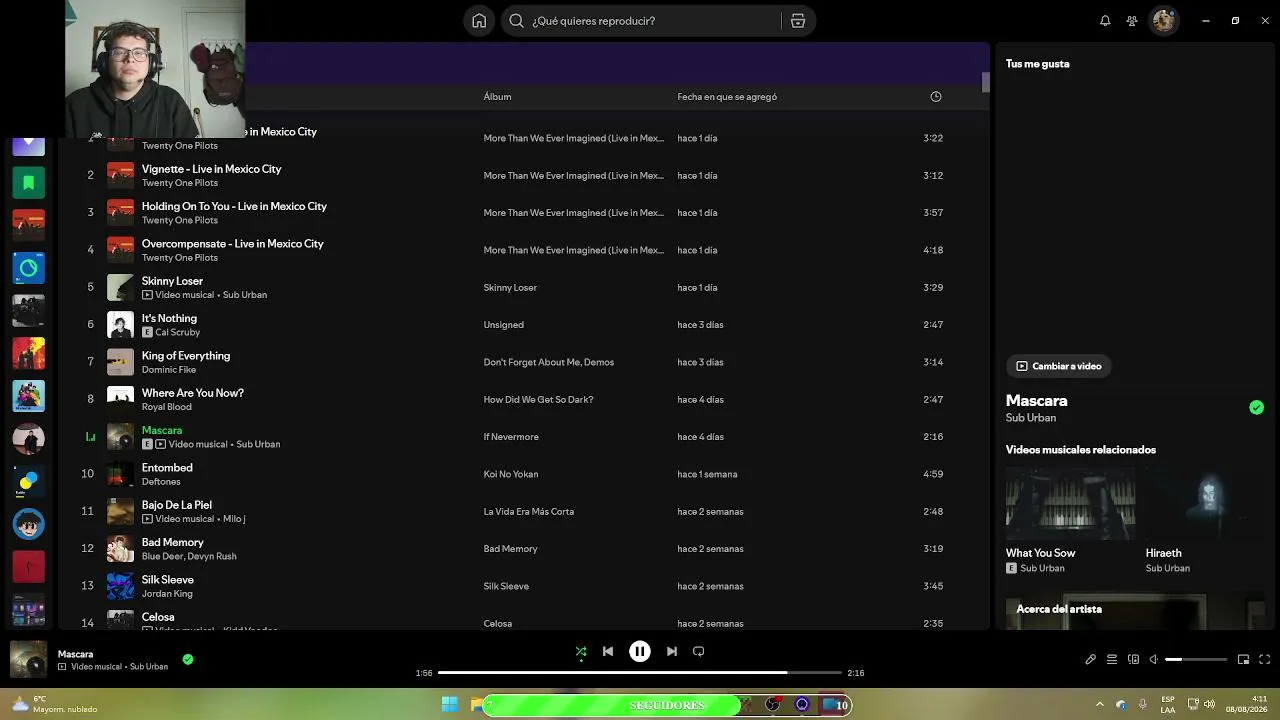Enter full screen mode in the player bar
The image size is (1280, 720).
tap(1264, 660)
